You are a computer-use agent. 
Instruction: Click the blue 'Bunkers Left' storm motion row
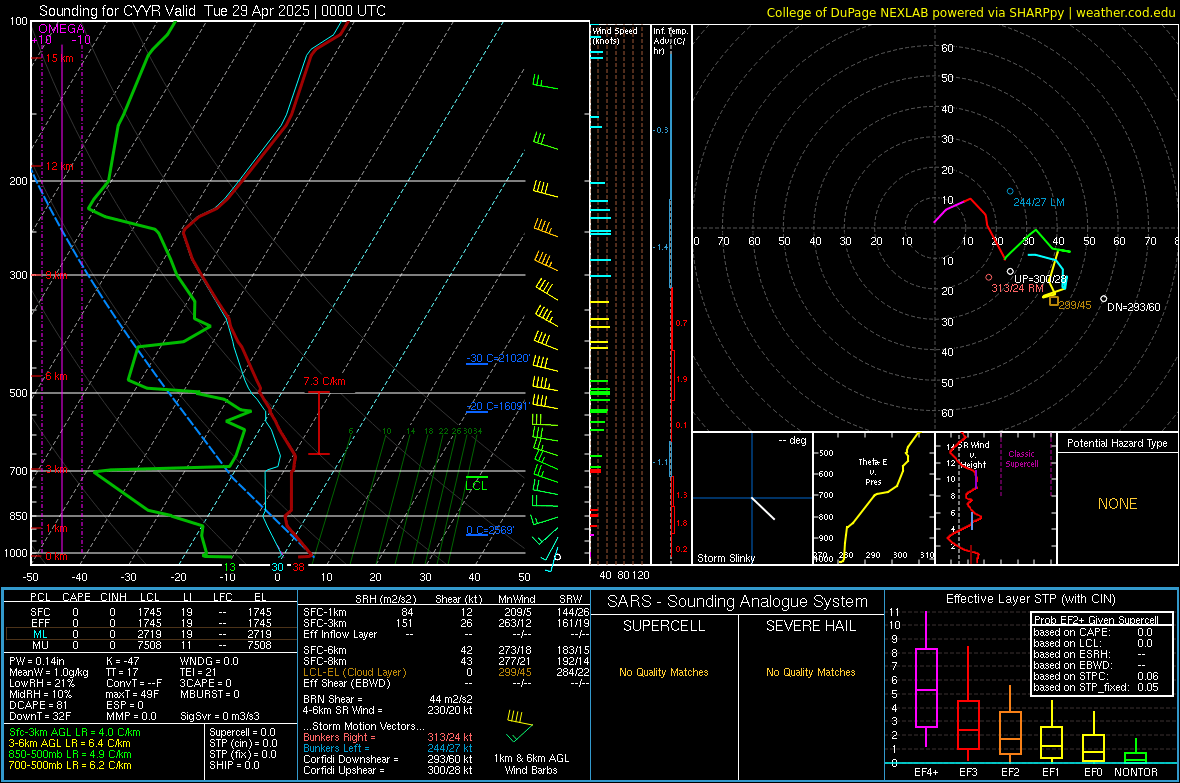[388, 748]
